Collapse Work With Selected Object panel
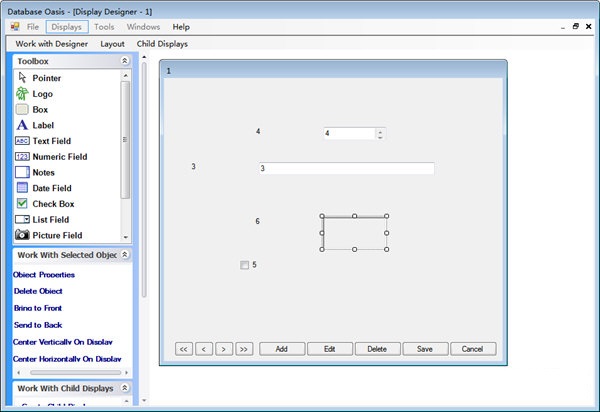The height and width of the screenshot is (412, 600). [125, 254]
